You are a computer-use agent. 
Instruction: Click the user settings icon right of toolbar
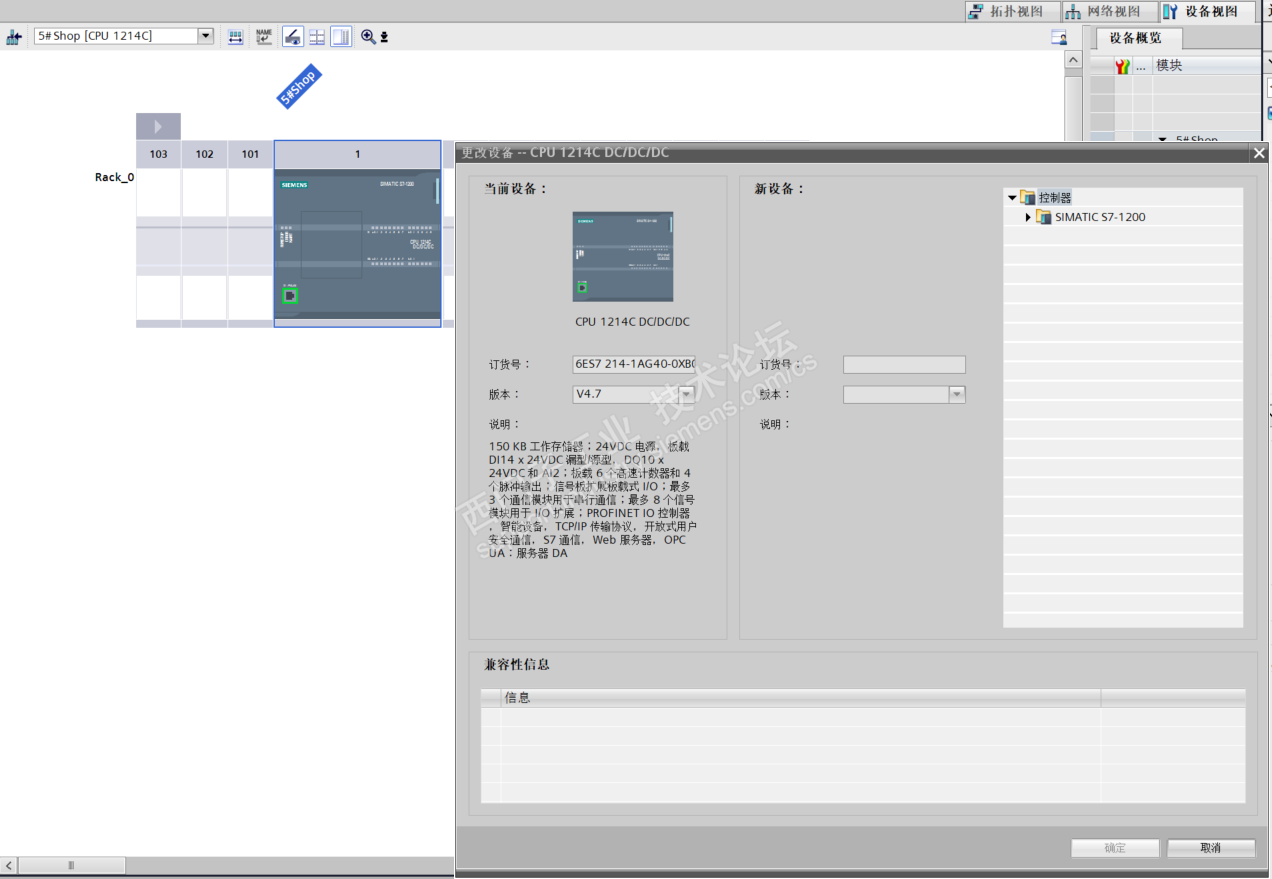tap(1059, 37)
